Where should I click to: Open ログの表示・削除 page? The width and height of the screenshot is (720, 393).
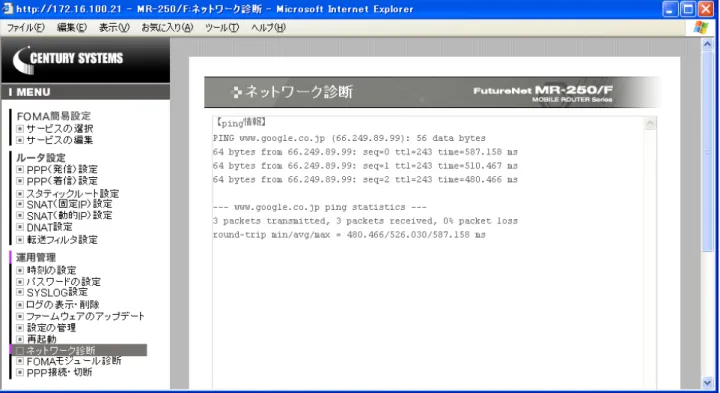coord(63,304)
